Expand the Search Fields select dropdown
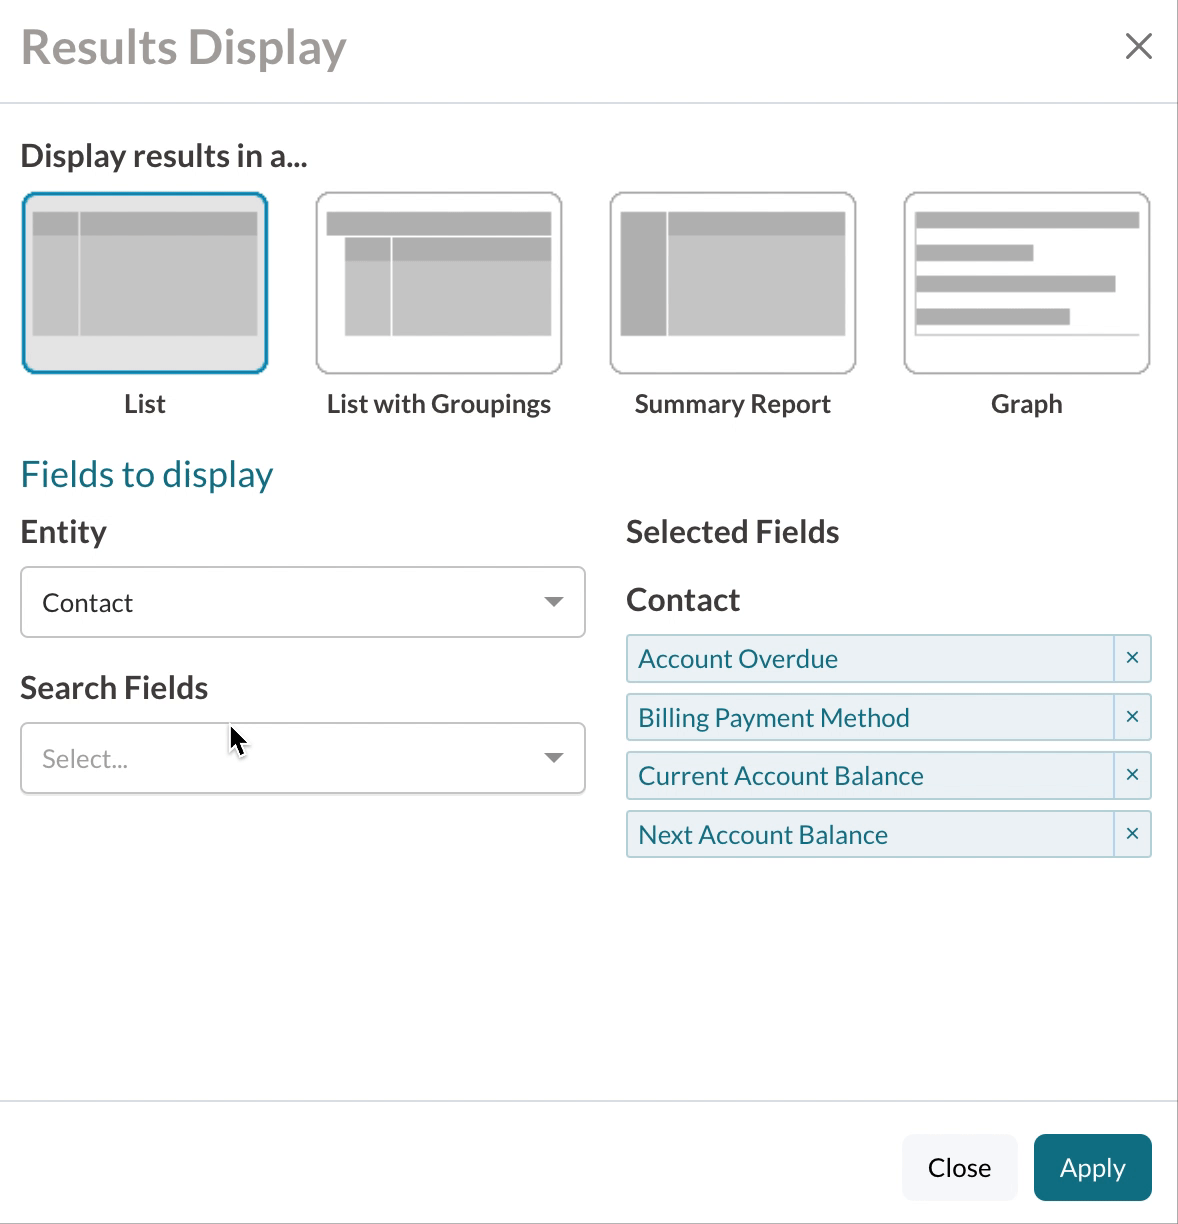Screen dimensions: 1178x1224 tap(302, 758)
